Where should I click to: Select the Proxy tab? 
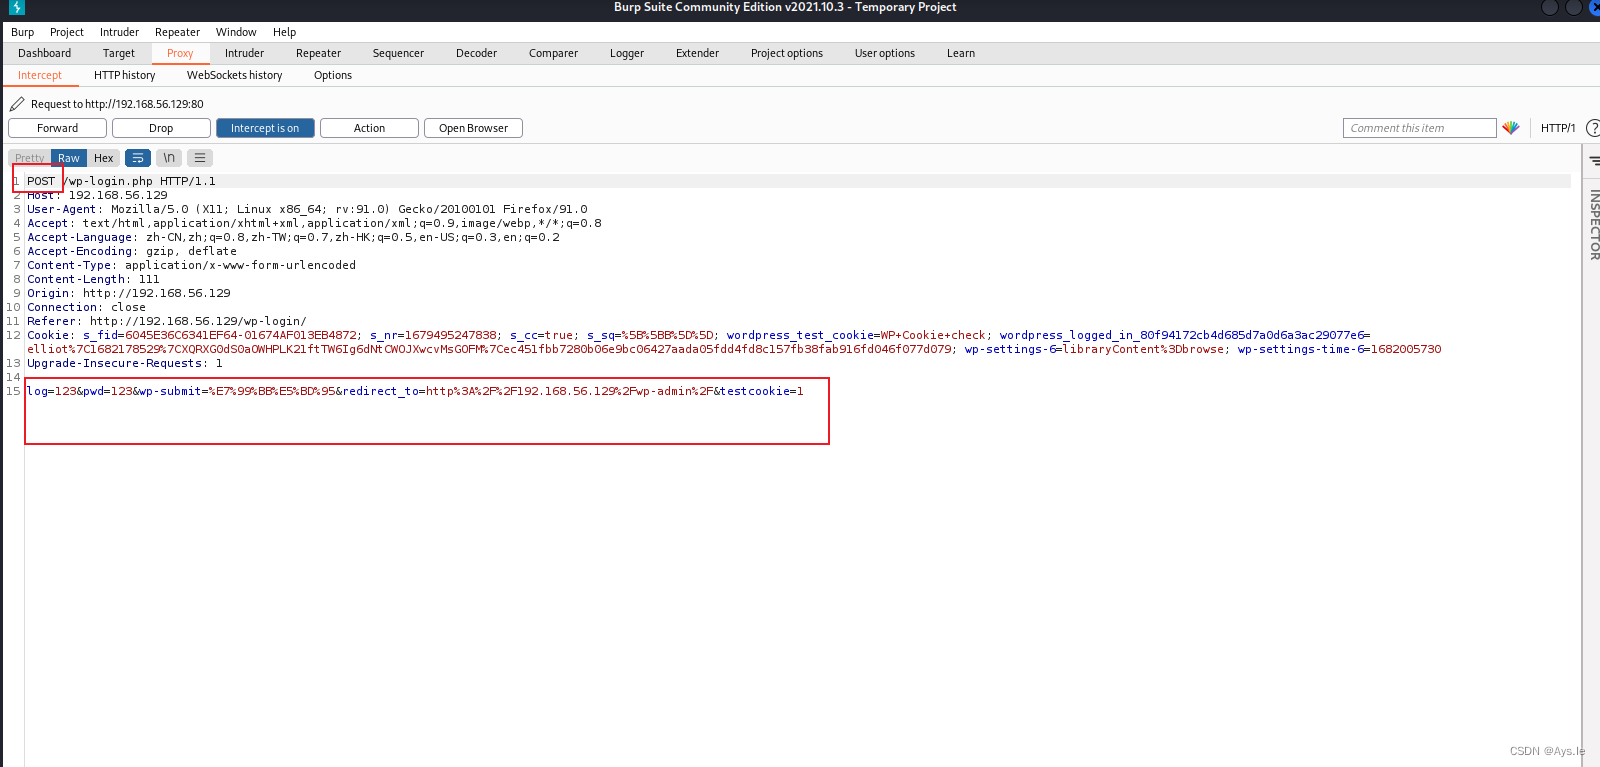pos(180,53)
